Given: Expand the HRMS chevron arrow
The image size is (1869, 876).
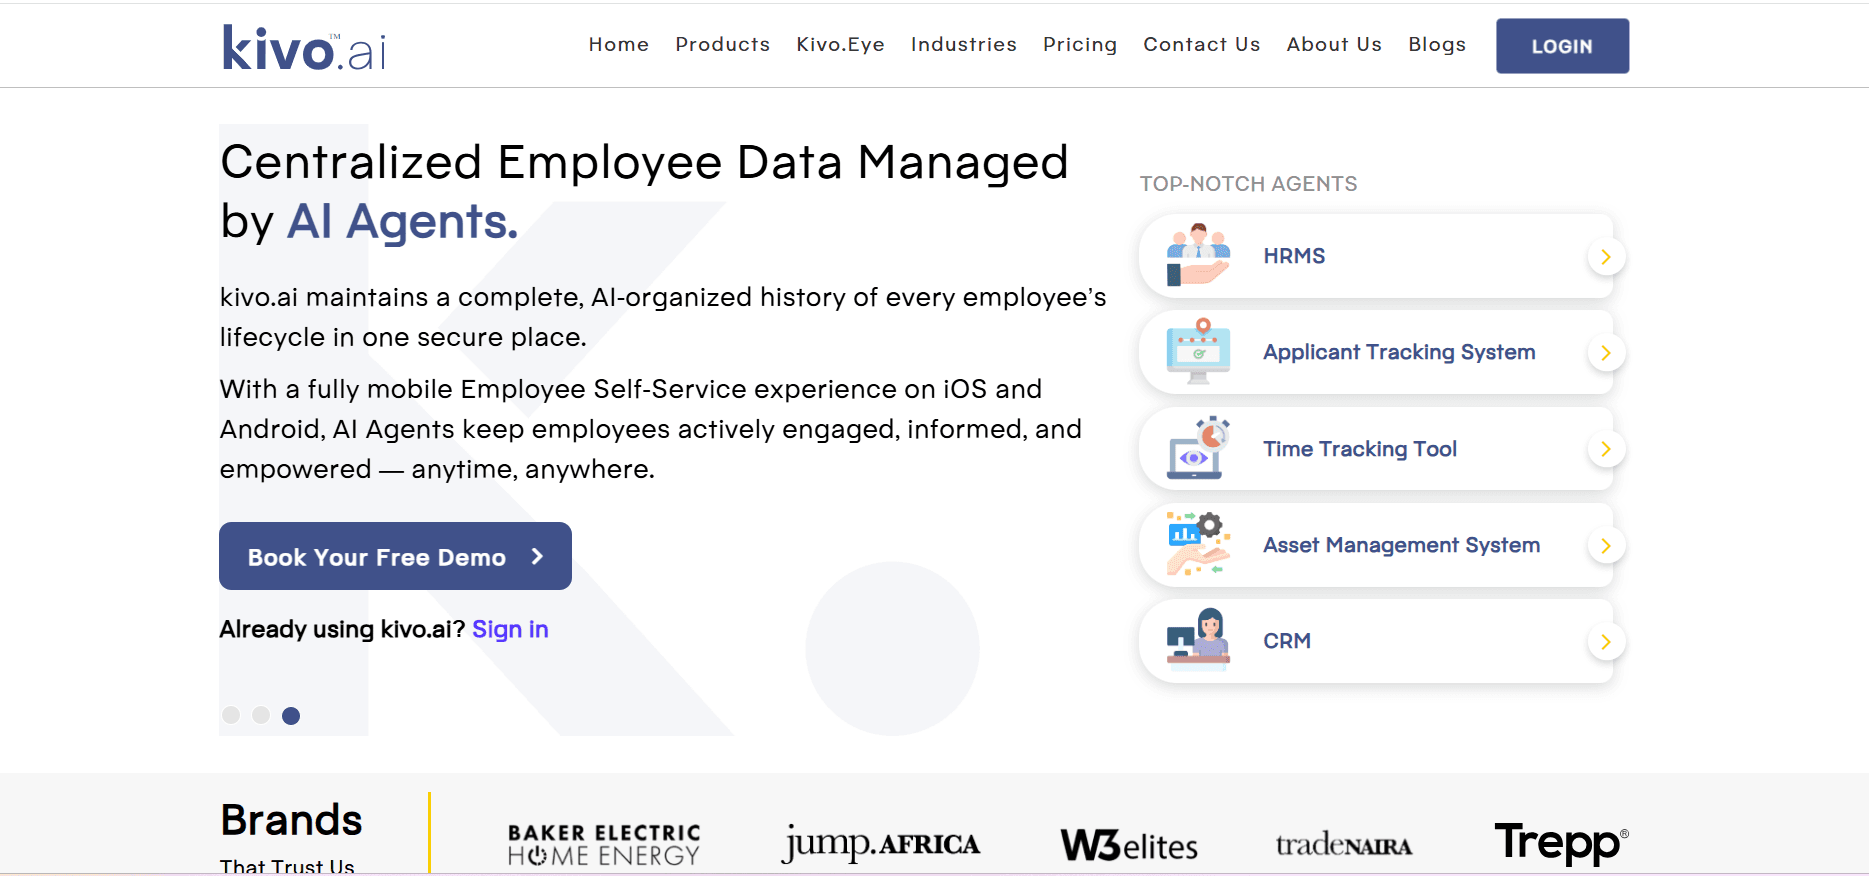Looking at the screenshot, I should click(1605, 257).
